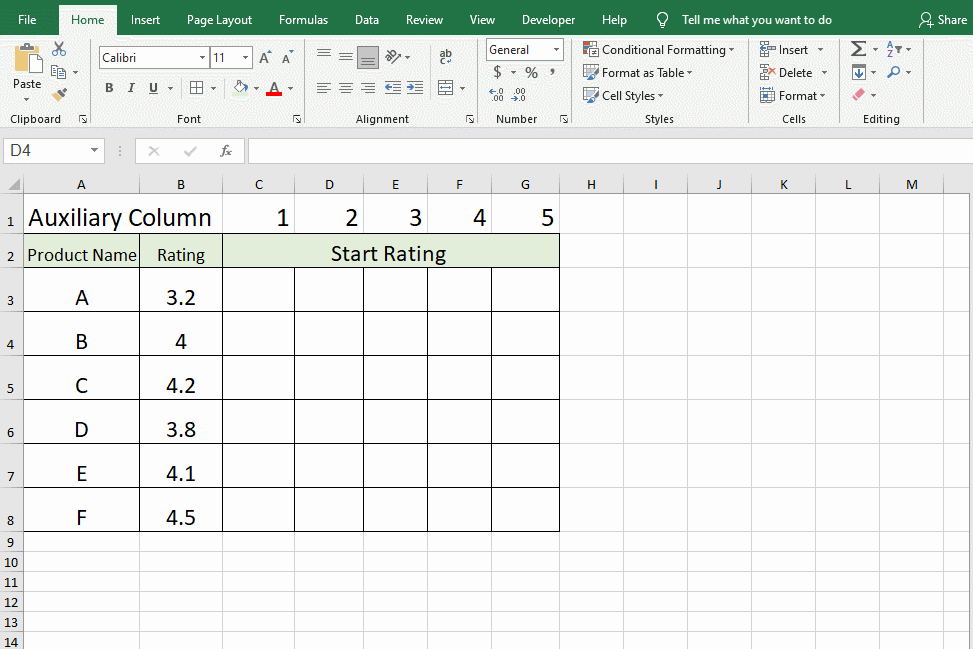Open the Paste options arrow
The height and width of the screenshot is (649, 973).
pyautogui.click(x=27, y=99)
